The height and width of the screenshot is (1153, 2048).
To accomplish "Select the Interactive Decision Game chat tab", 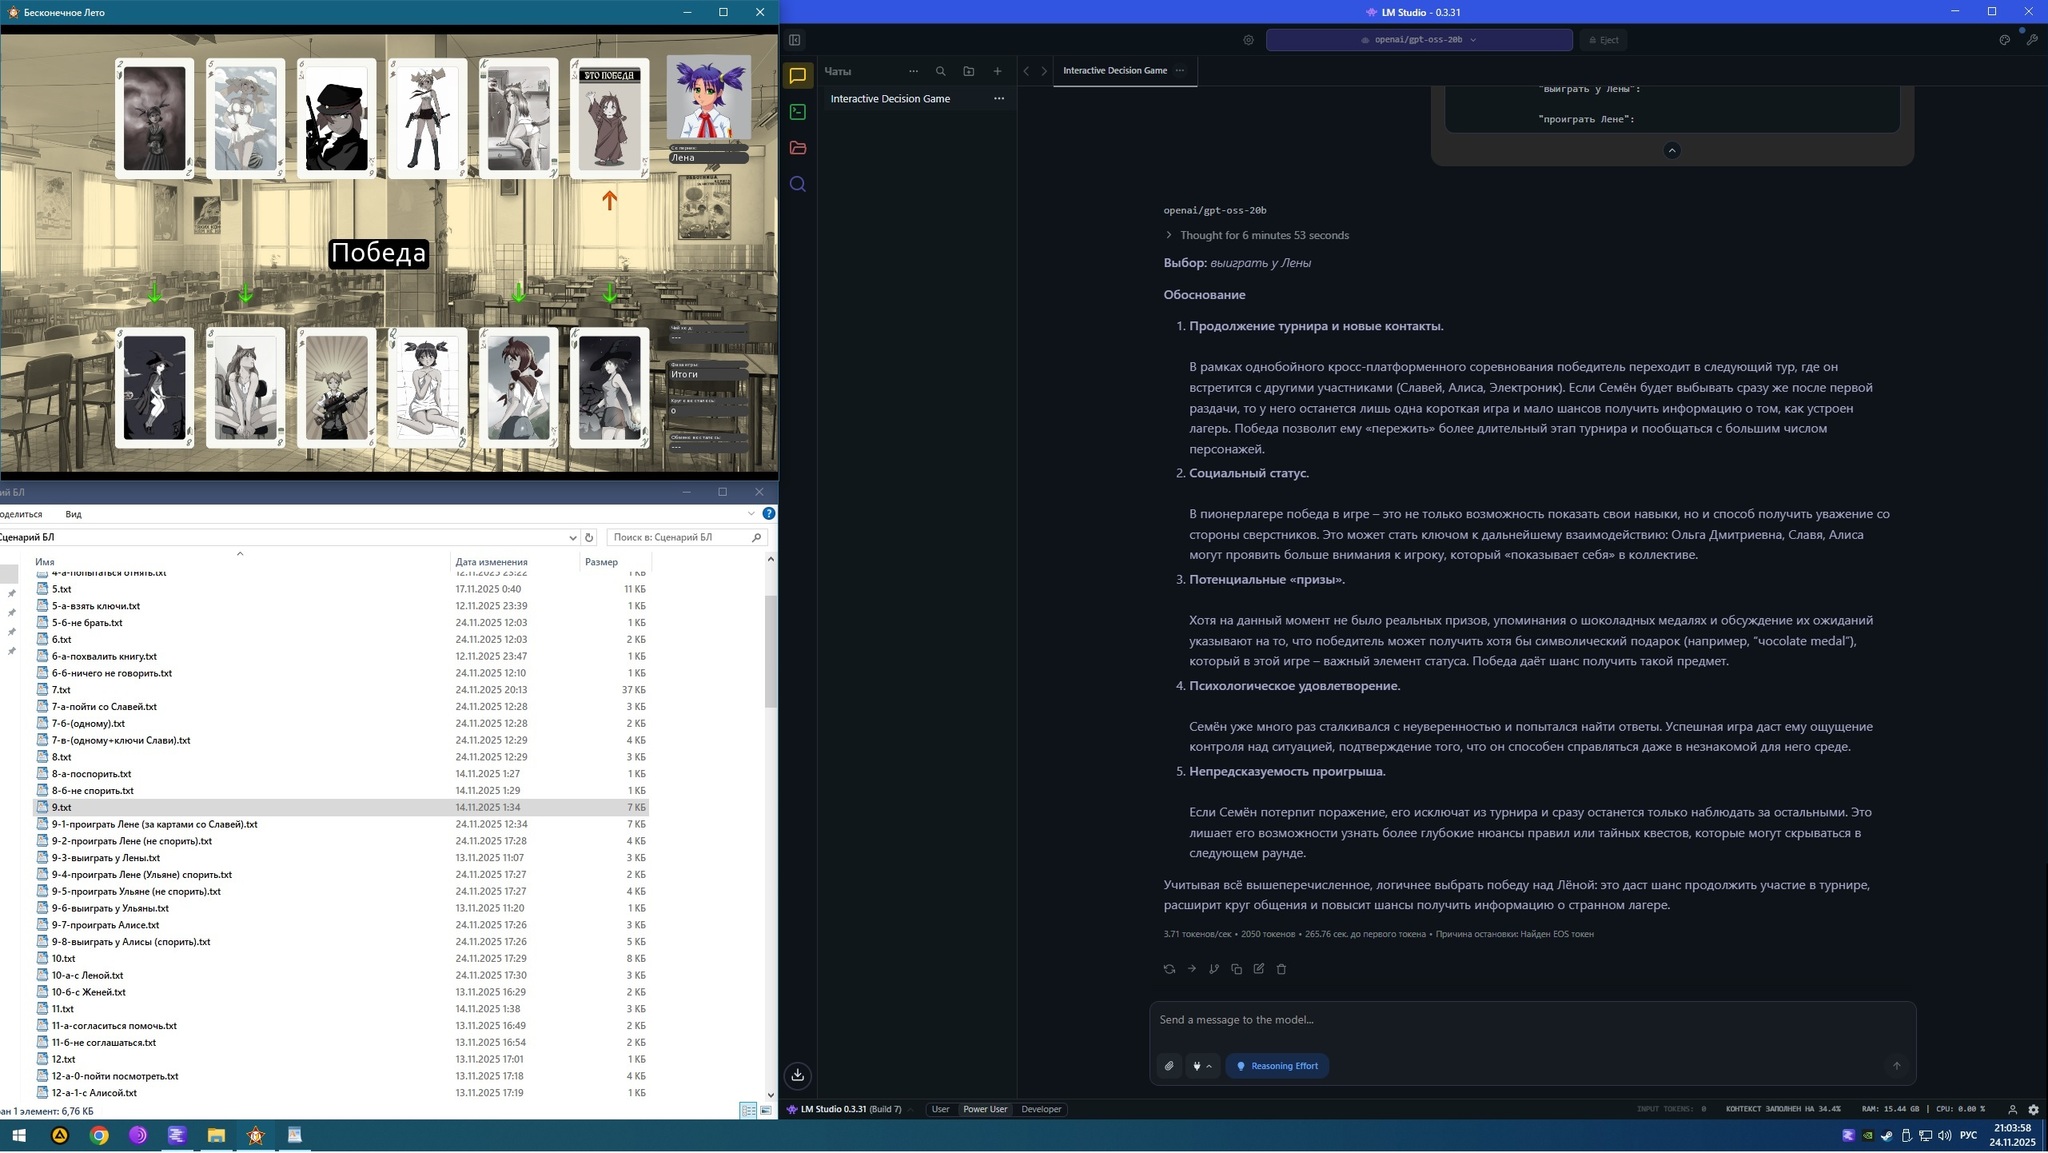I will 1114,70.
